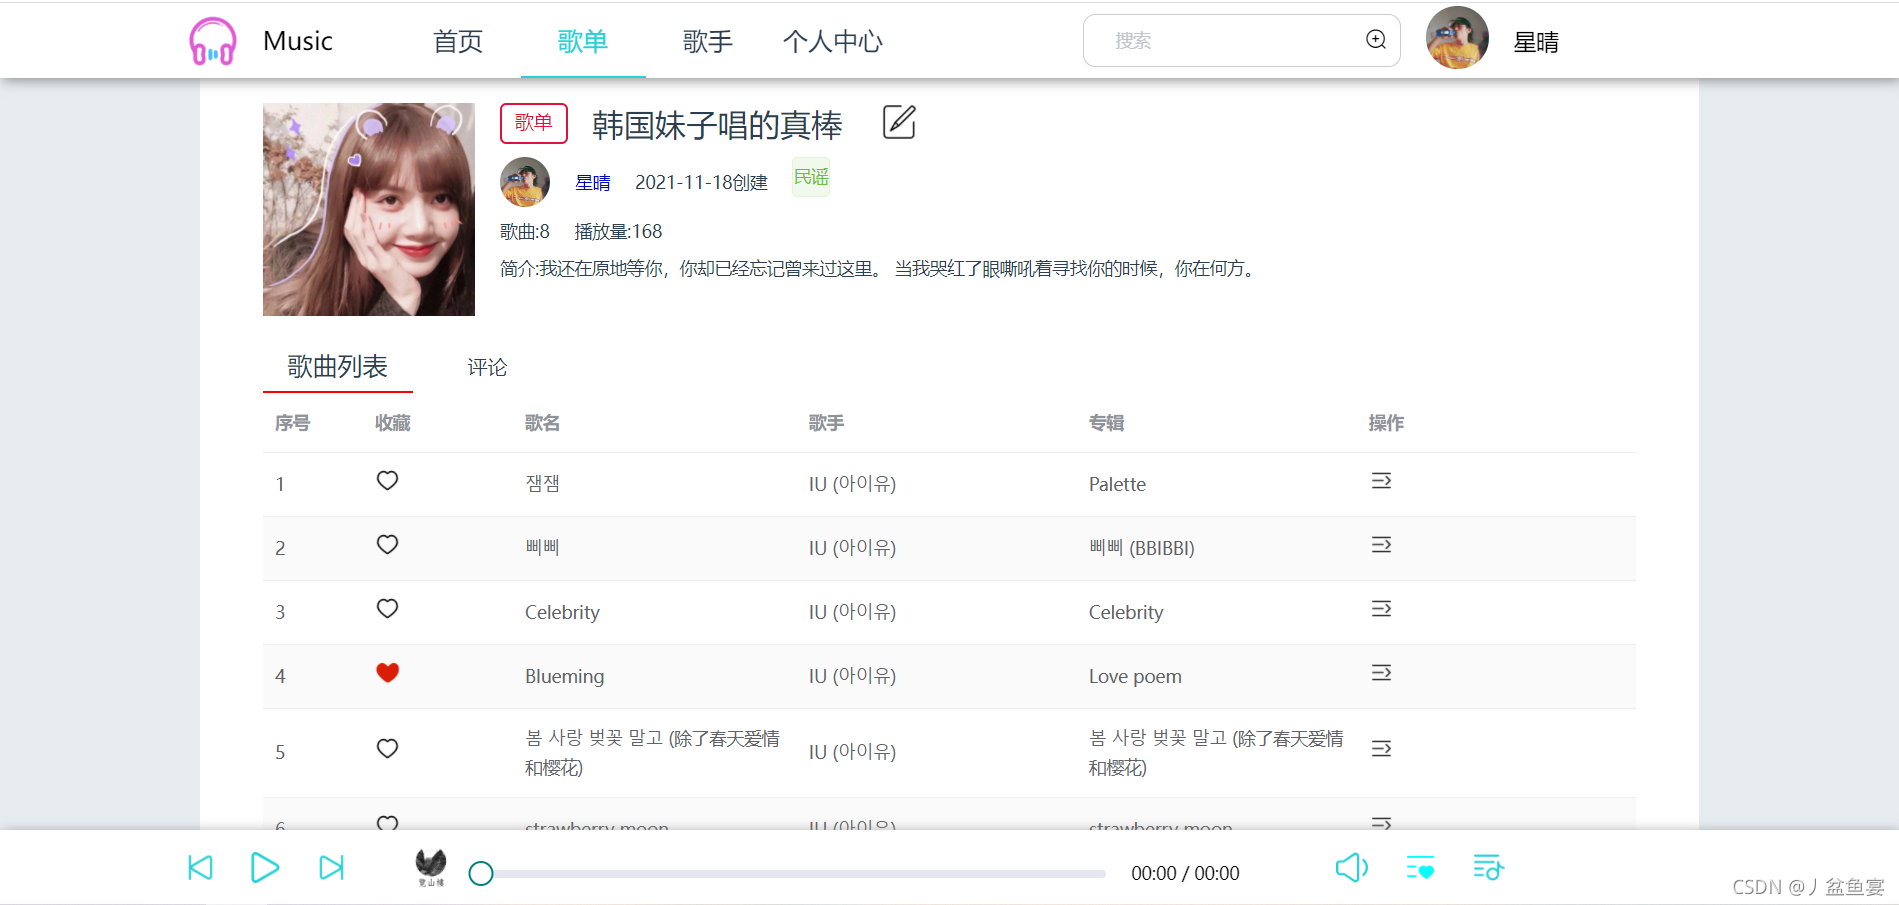Play the song Celebrity
Screen dimensions: 1899x905
[562, 612]
